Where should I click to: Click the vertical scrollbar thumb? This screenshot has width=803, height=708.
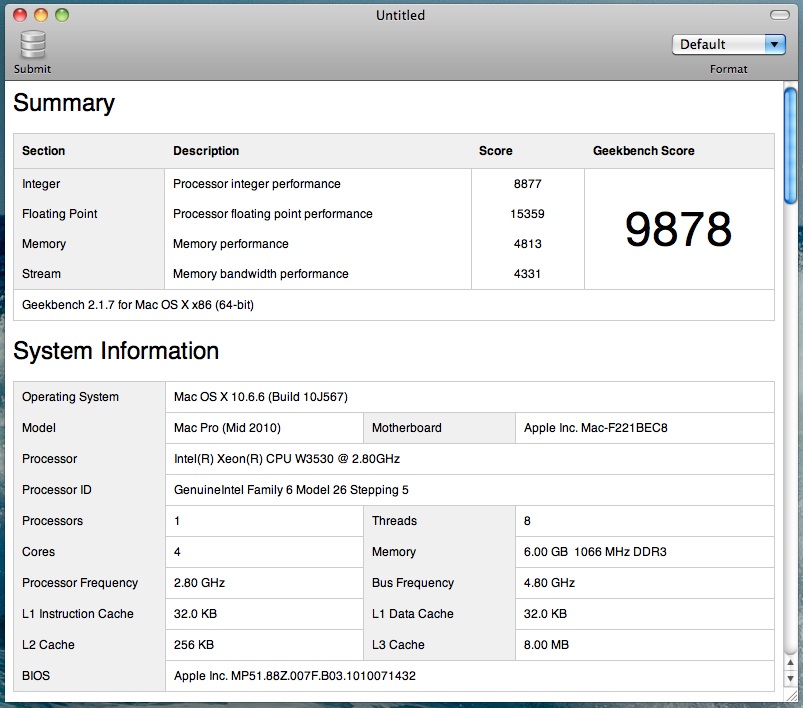(791, 146)
